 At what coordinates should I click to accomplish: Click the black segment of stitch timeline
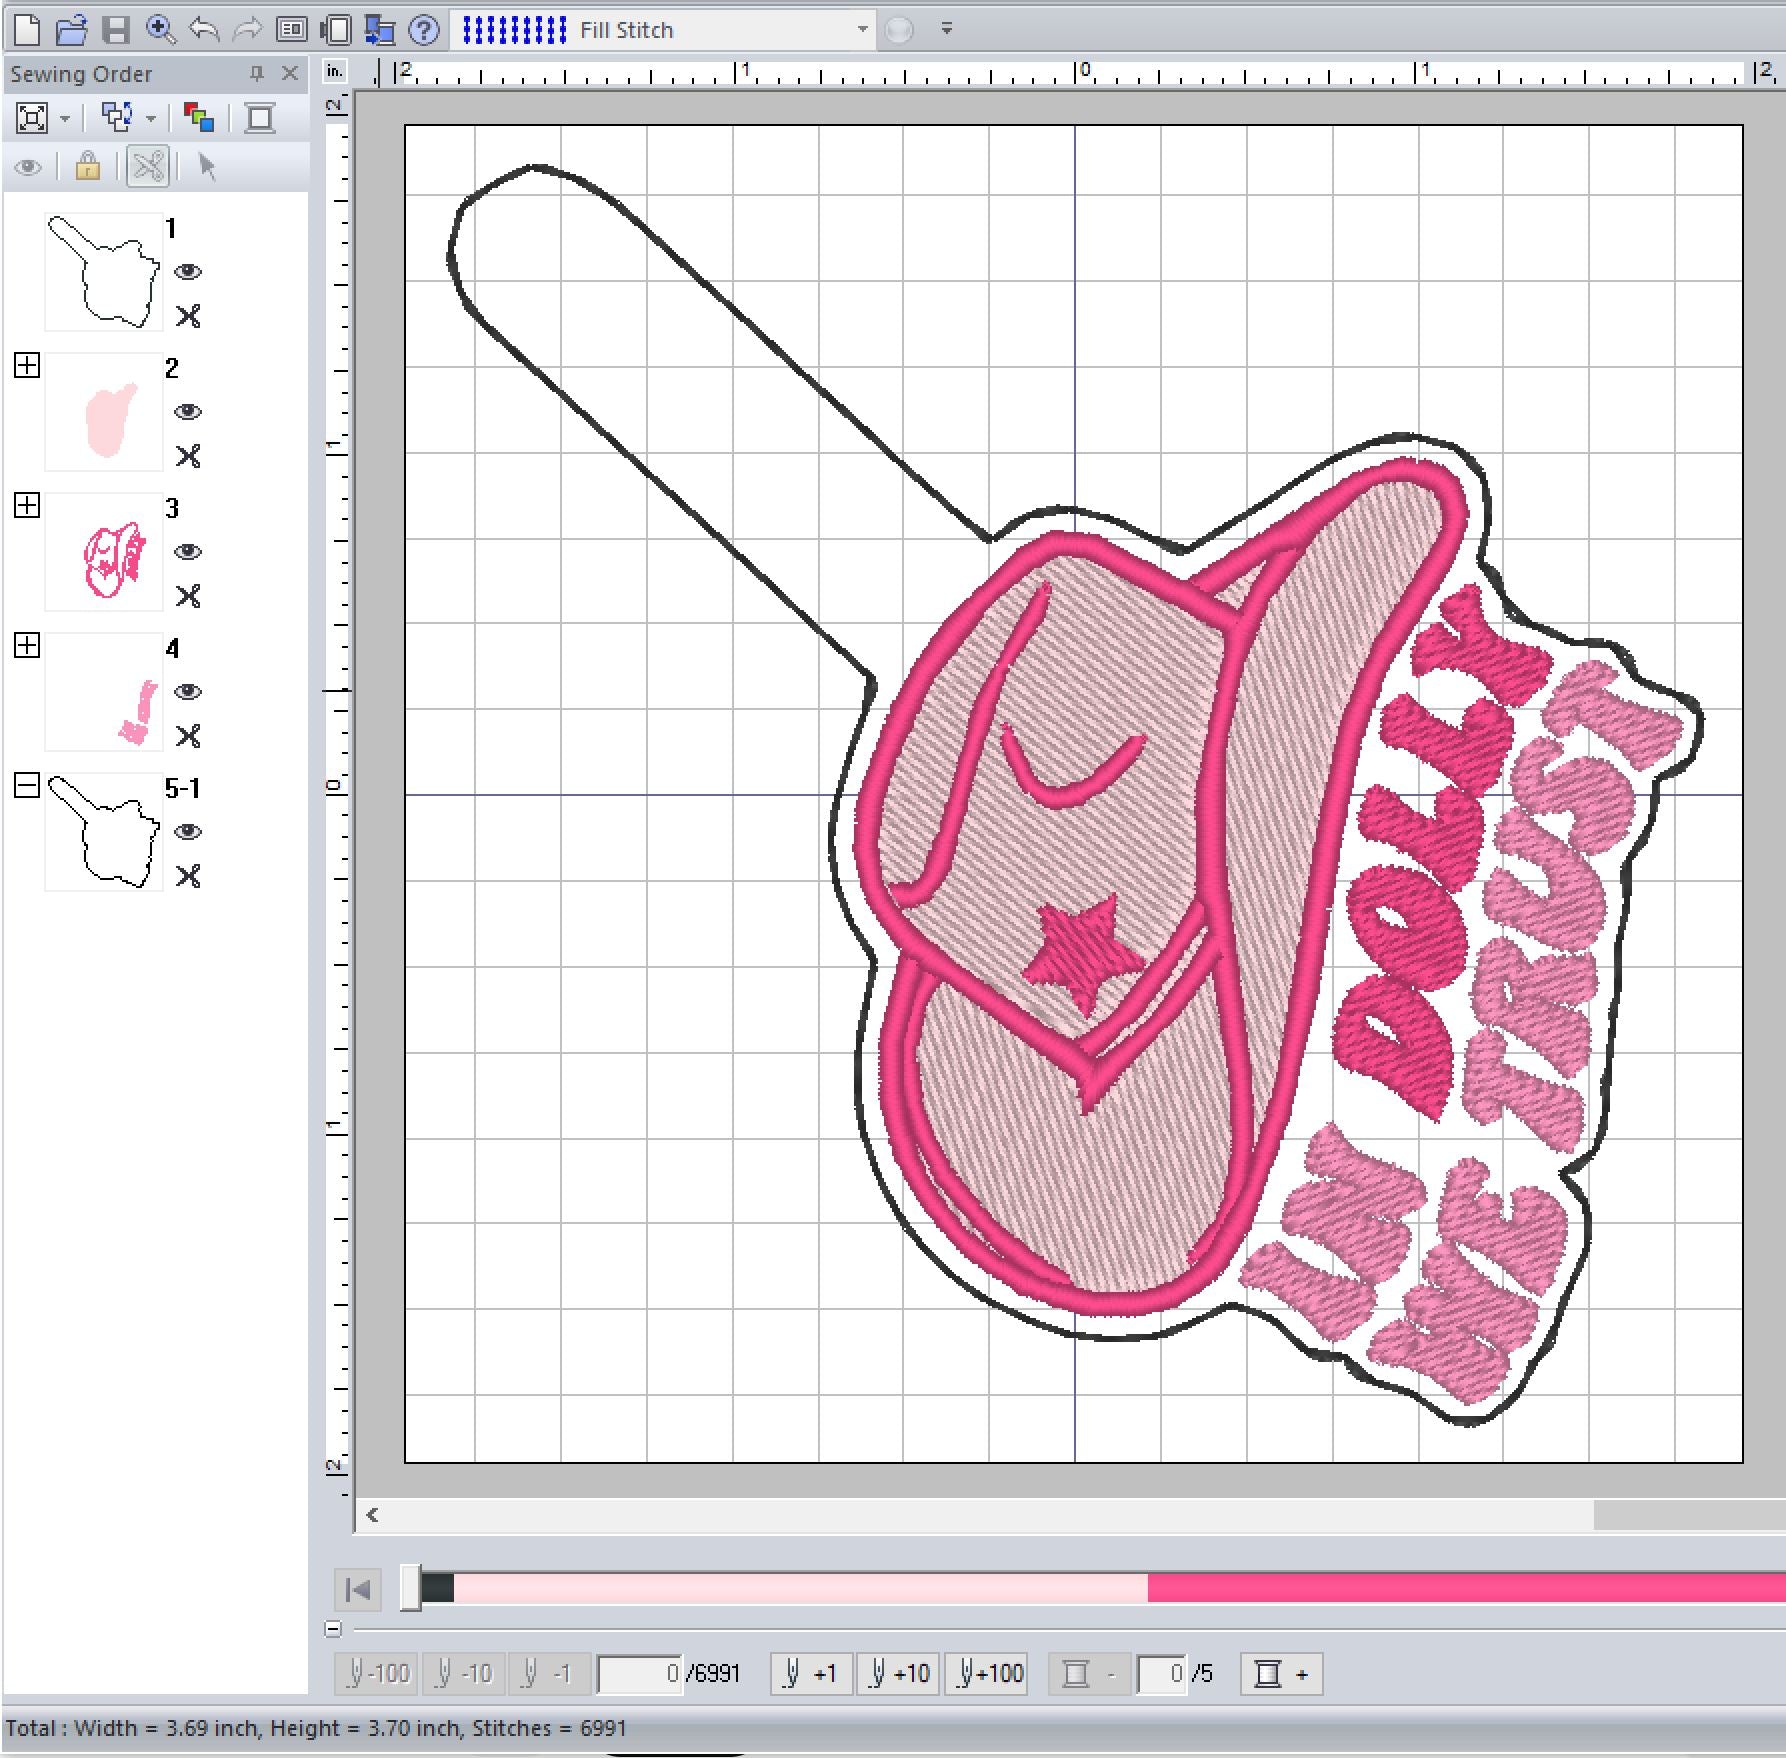437,1588
